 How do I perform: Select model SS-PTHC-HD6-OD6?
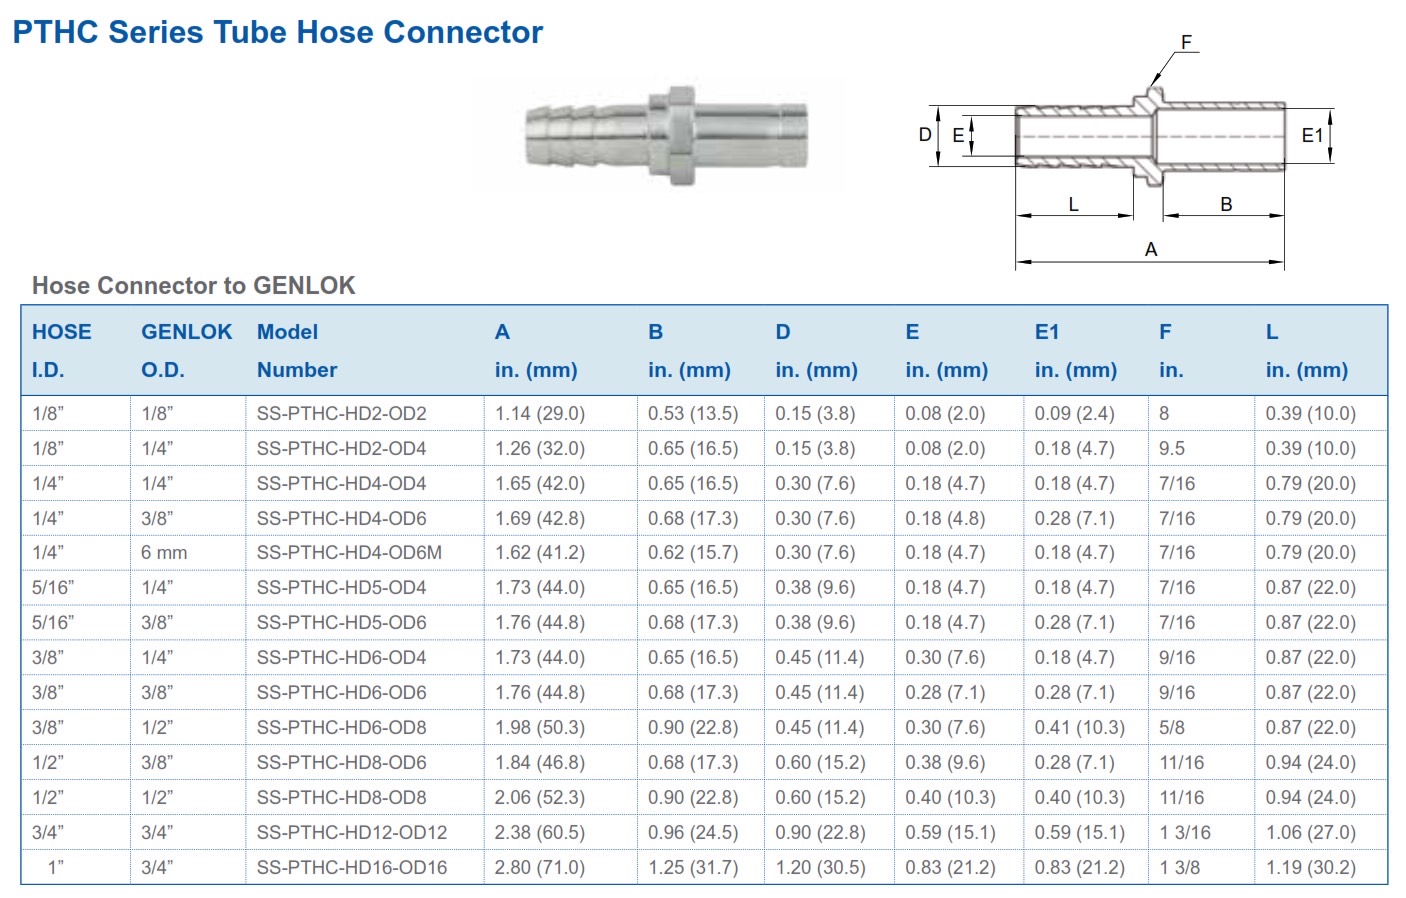(x=341, y=693)
